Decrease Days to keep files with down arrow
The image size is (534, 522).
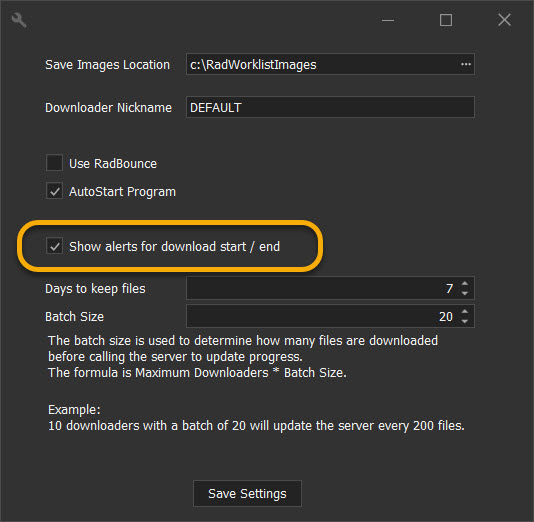tap(465, 294)
